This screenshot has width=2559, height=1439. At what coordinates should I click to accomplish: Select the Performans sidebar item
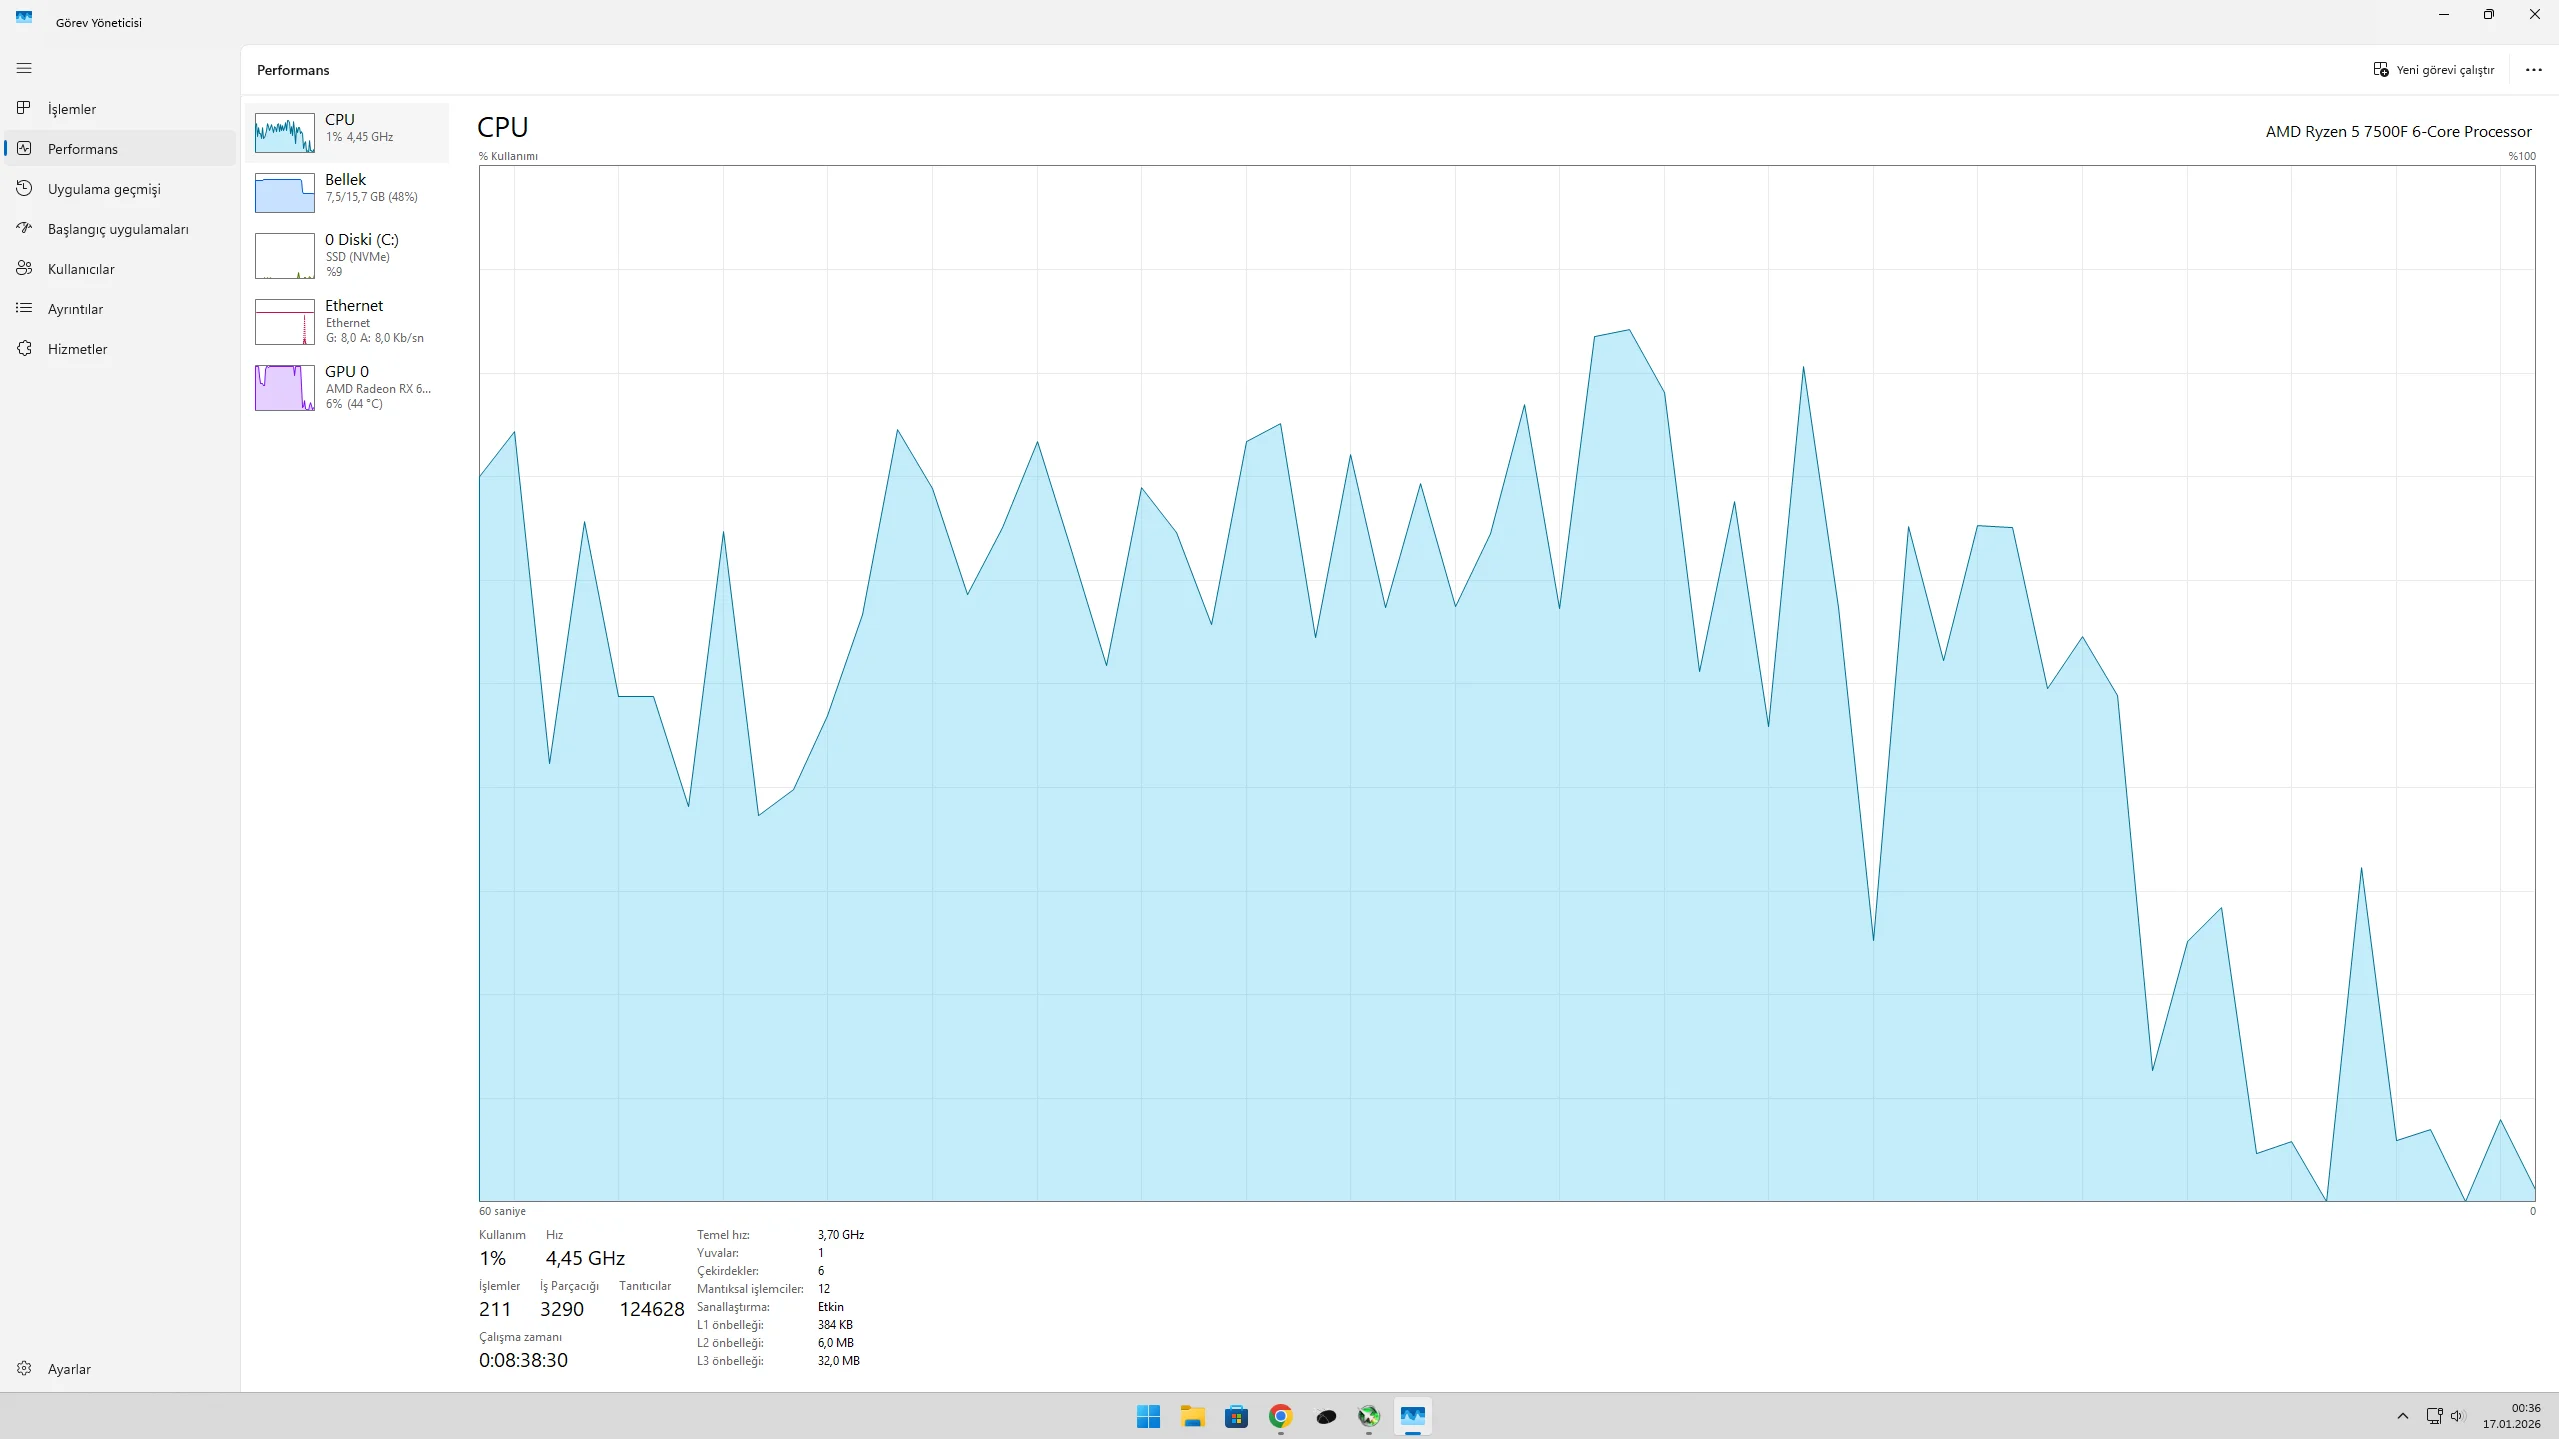point(83,149)
